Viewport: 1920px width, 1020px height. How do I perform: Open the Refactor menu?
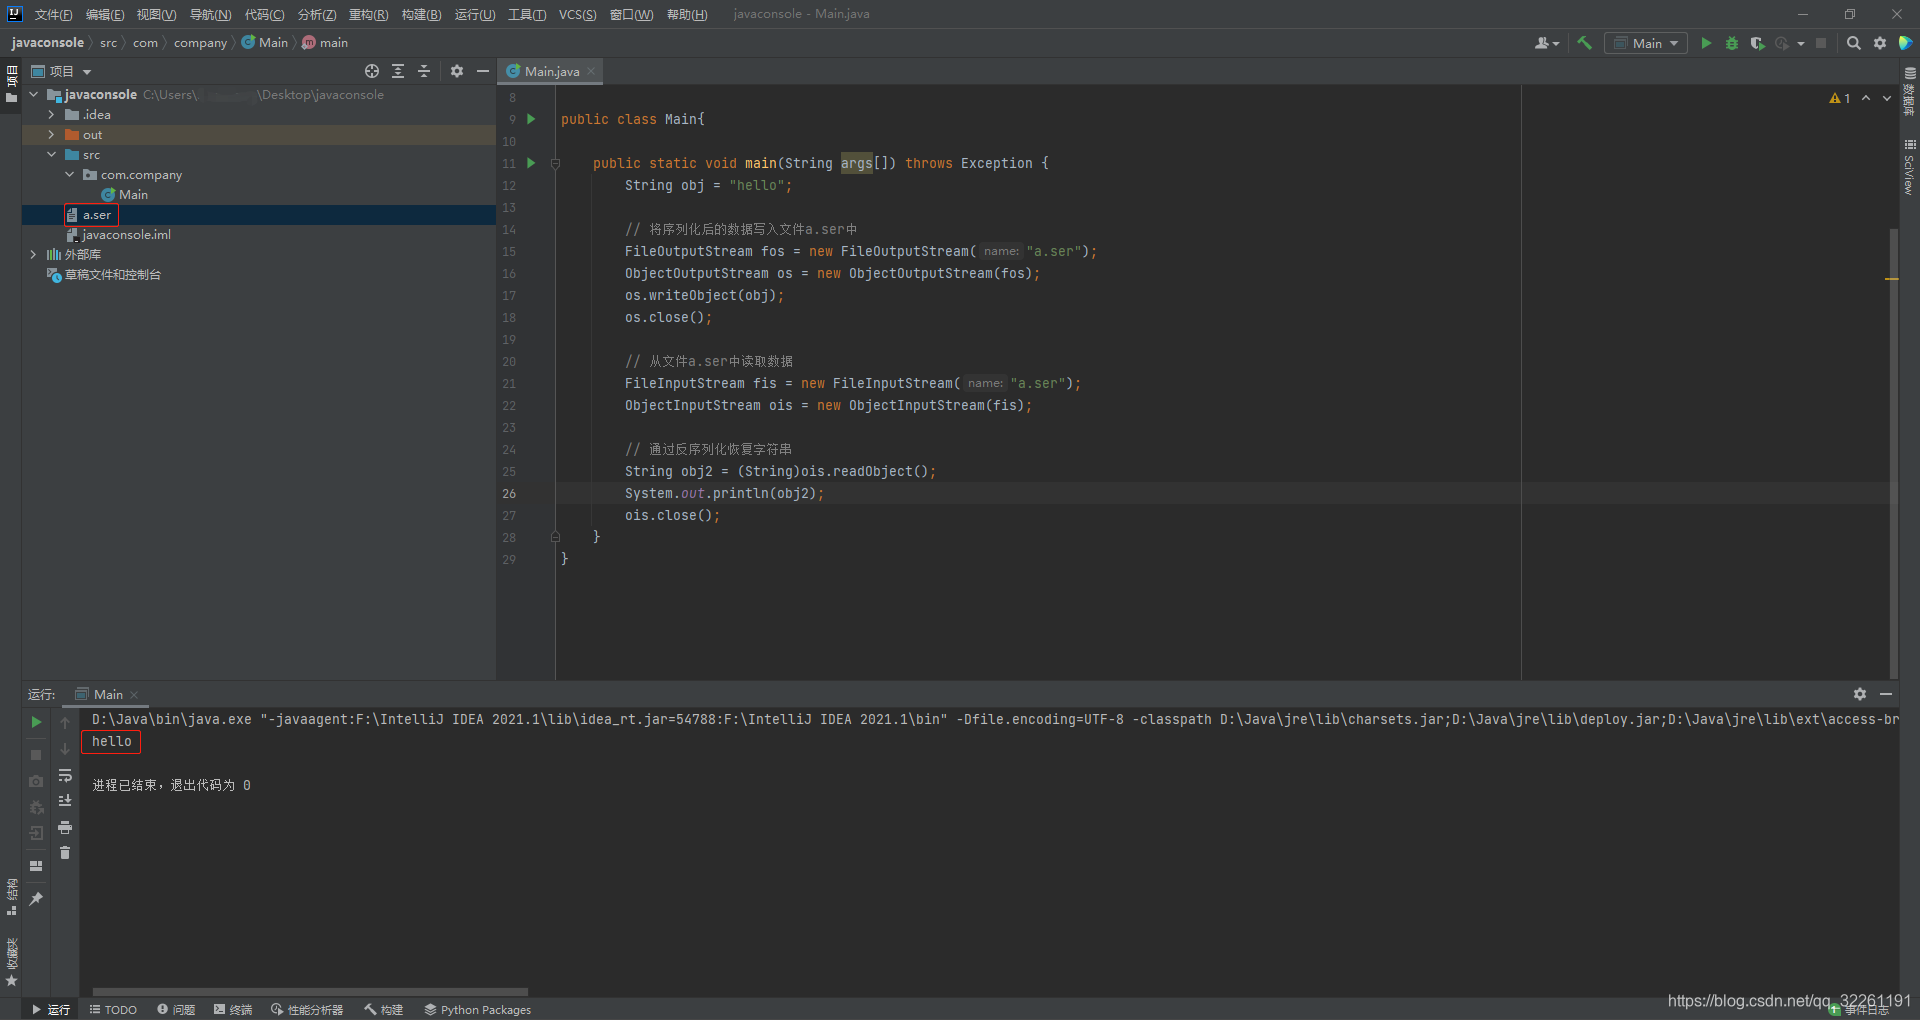(x=368, y=14)
